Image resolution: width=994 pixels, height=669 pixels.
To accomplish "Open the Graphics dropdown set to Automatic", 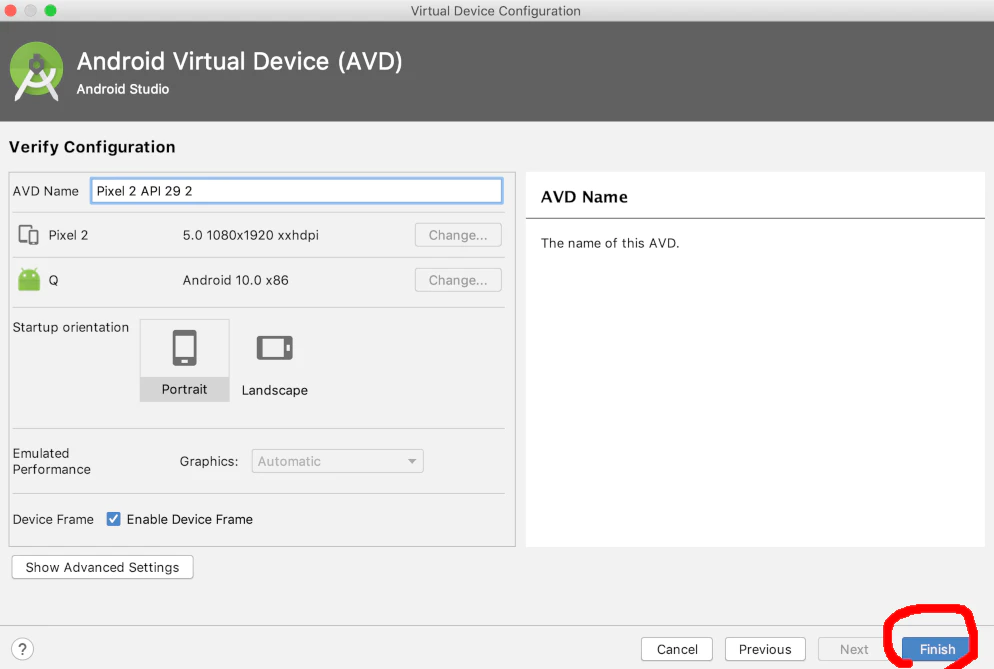I will coord(337,461).
